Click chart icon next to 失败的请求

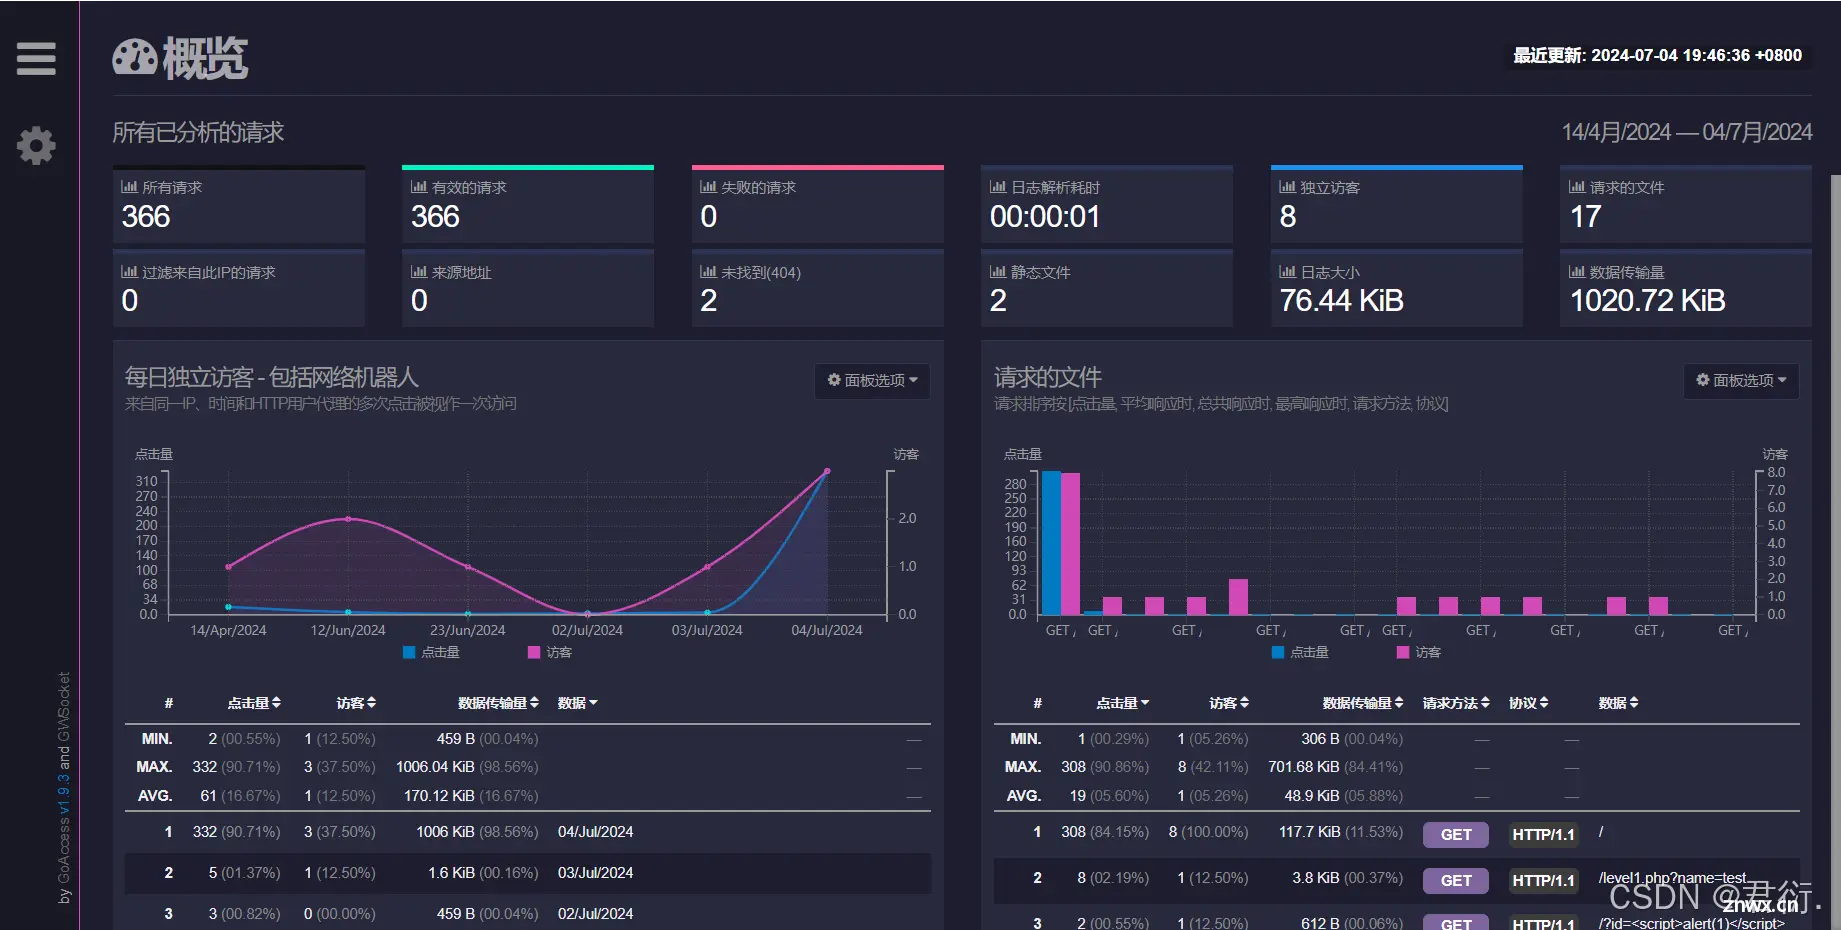tap(708, 187)
